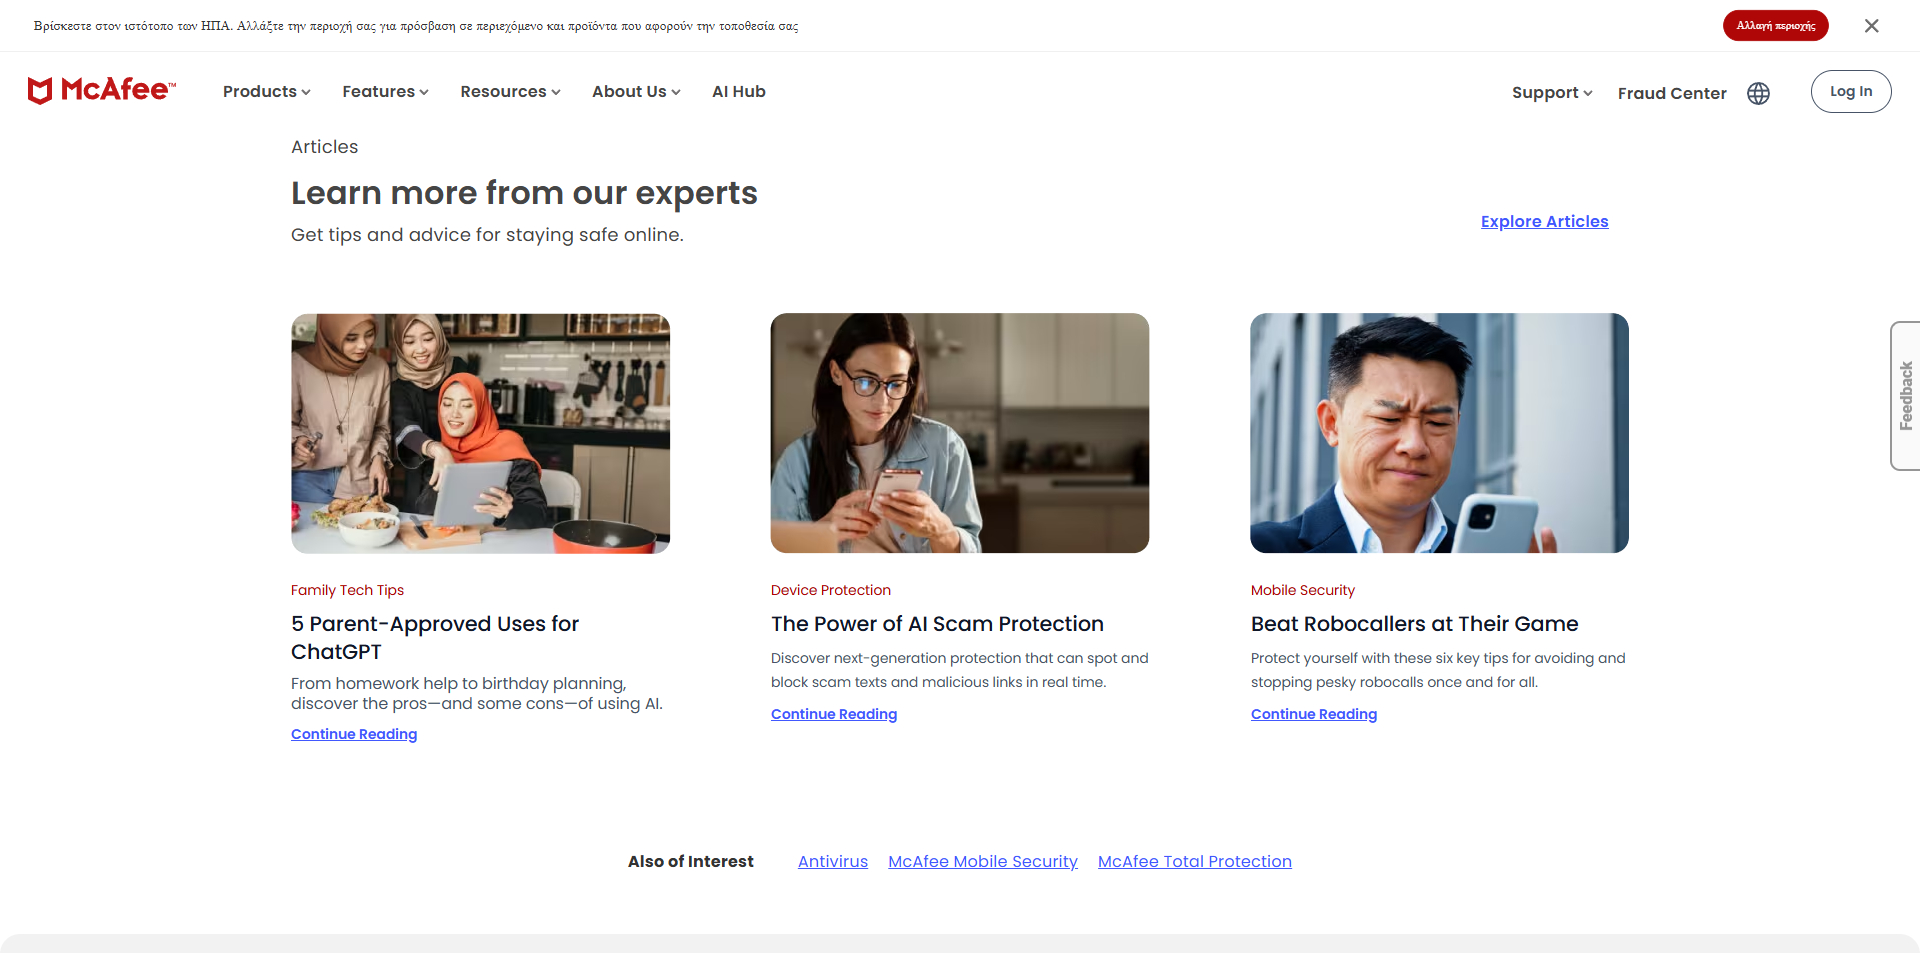
Task: Continue Reading the AI Scam Protection article
Action: pos(833,714)
